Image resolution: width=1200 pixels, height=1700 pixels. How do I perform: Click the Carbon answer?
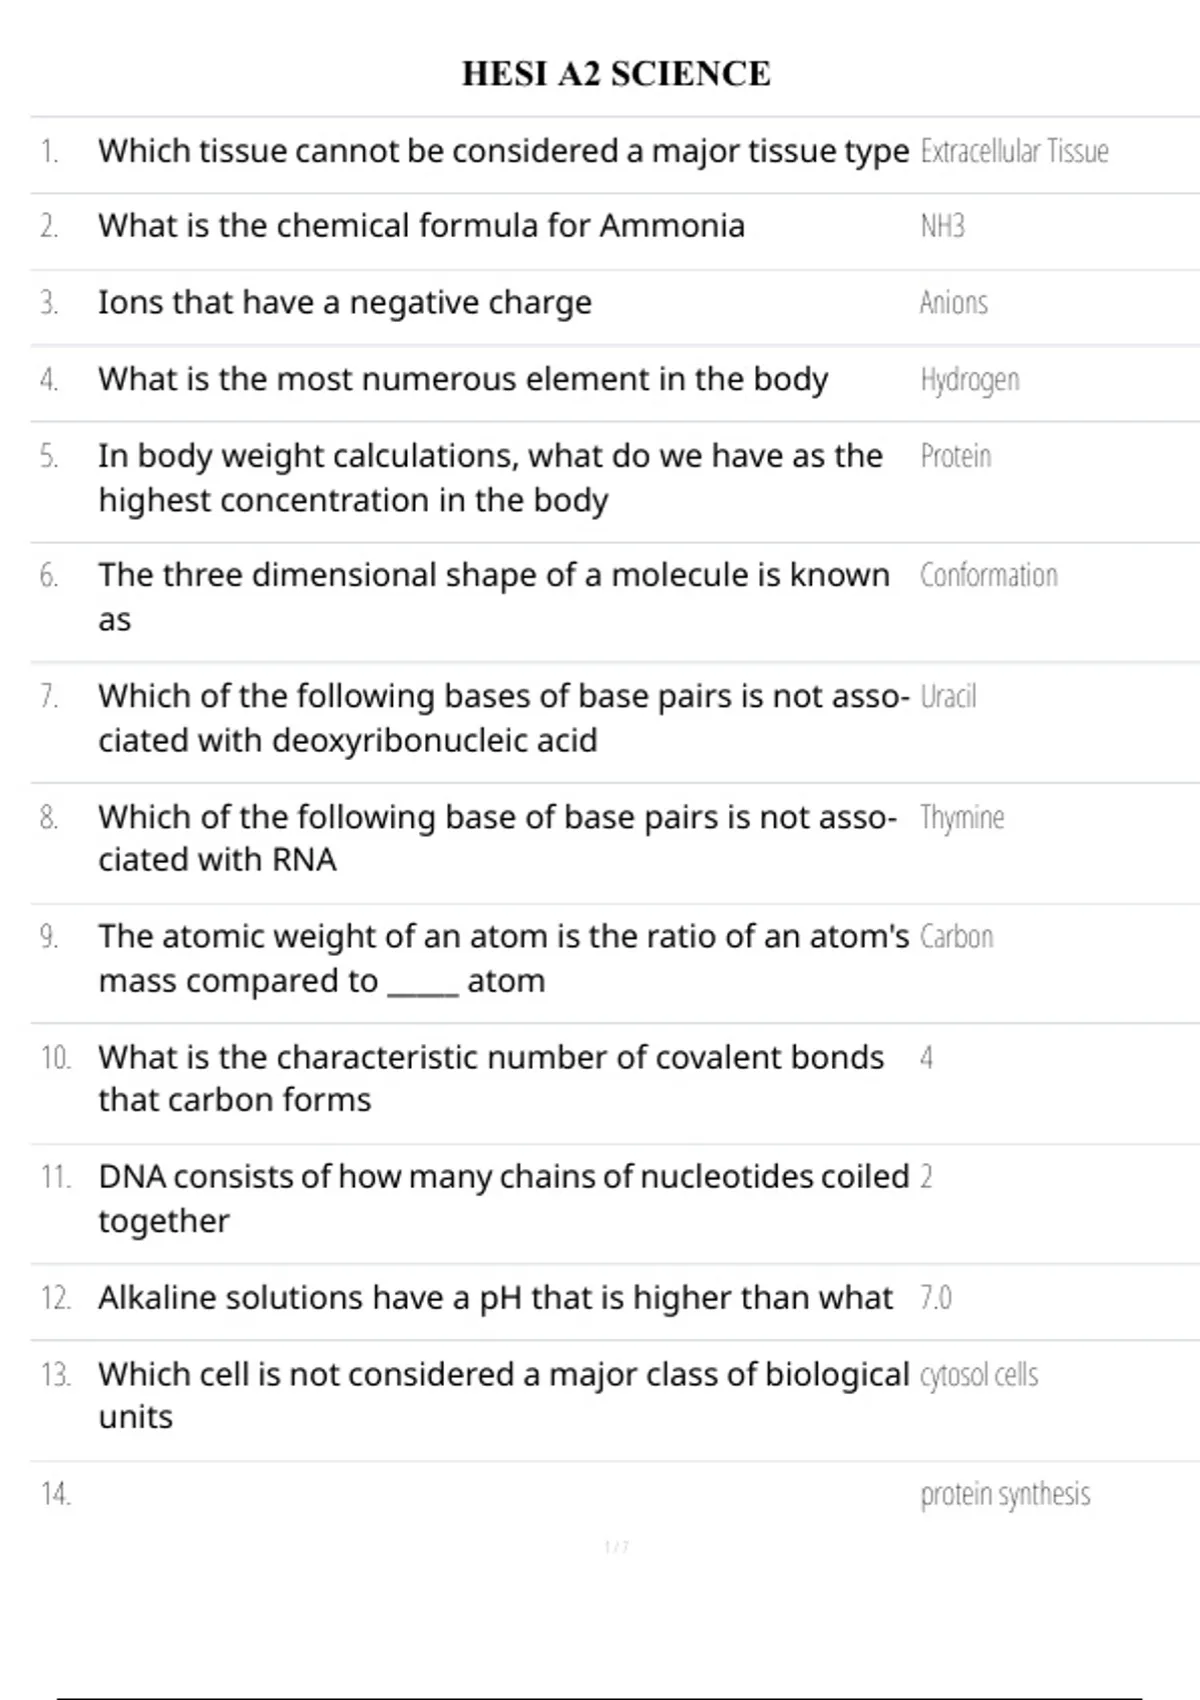956,937
